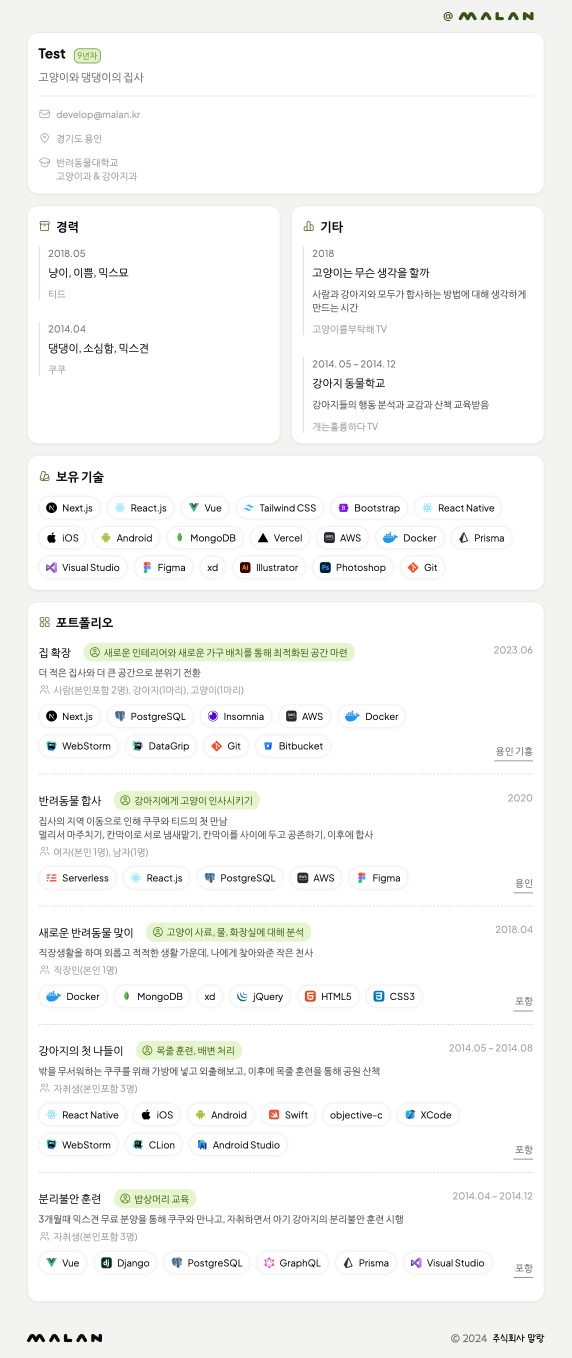Click the 포트폴리오 grid icon

(44, 622)
